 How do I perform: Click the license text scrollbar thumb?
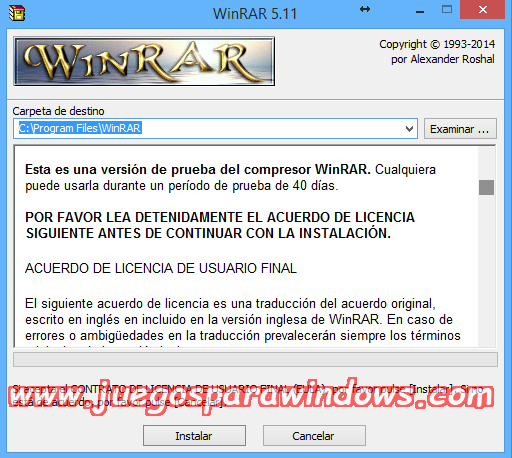coord(486,187)
